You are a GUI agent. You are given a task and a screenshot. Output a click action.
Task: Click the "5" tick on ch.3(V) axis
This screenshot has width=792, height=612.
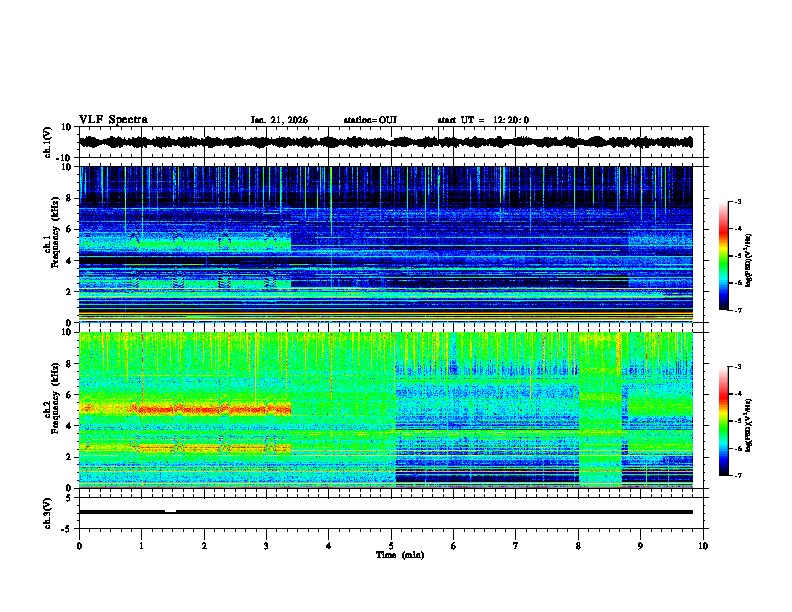[70, 498]
